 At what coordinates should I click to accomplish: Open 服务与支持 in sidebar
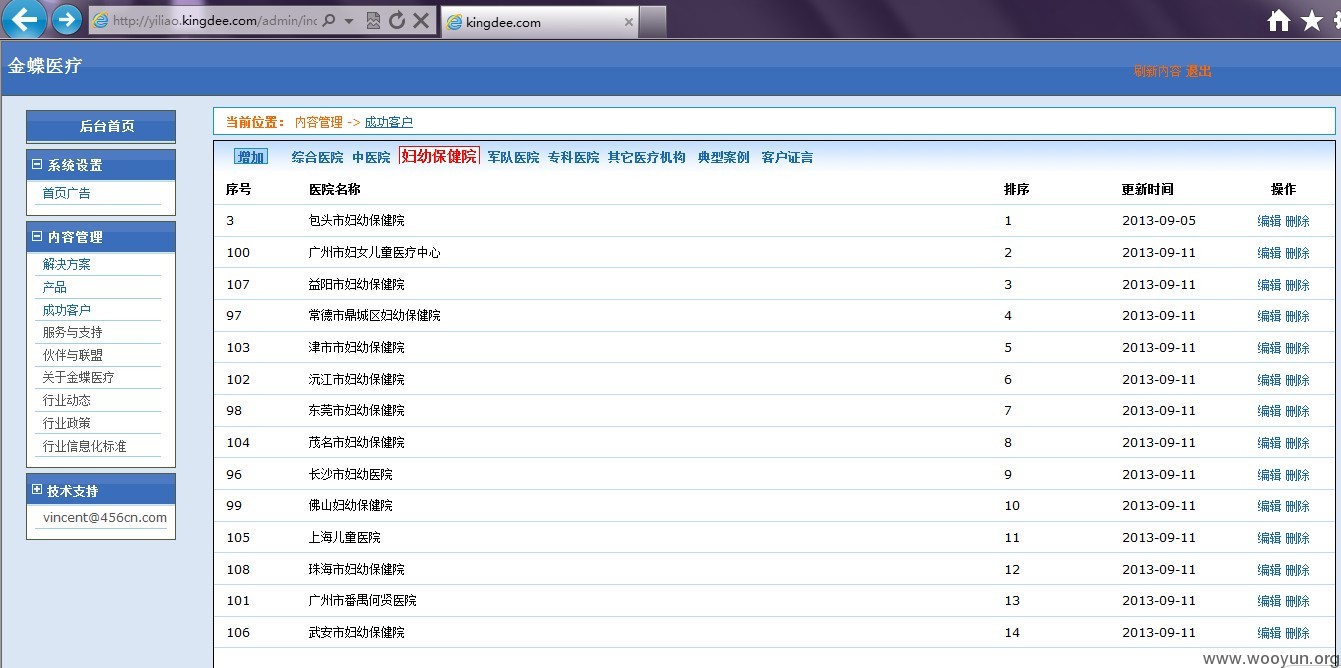click(x=73, y=332)
